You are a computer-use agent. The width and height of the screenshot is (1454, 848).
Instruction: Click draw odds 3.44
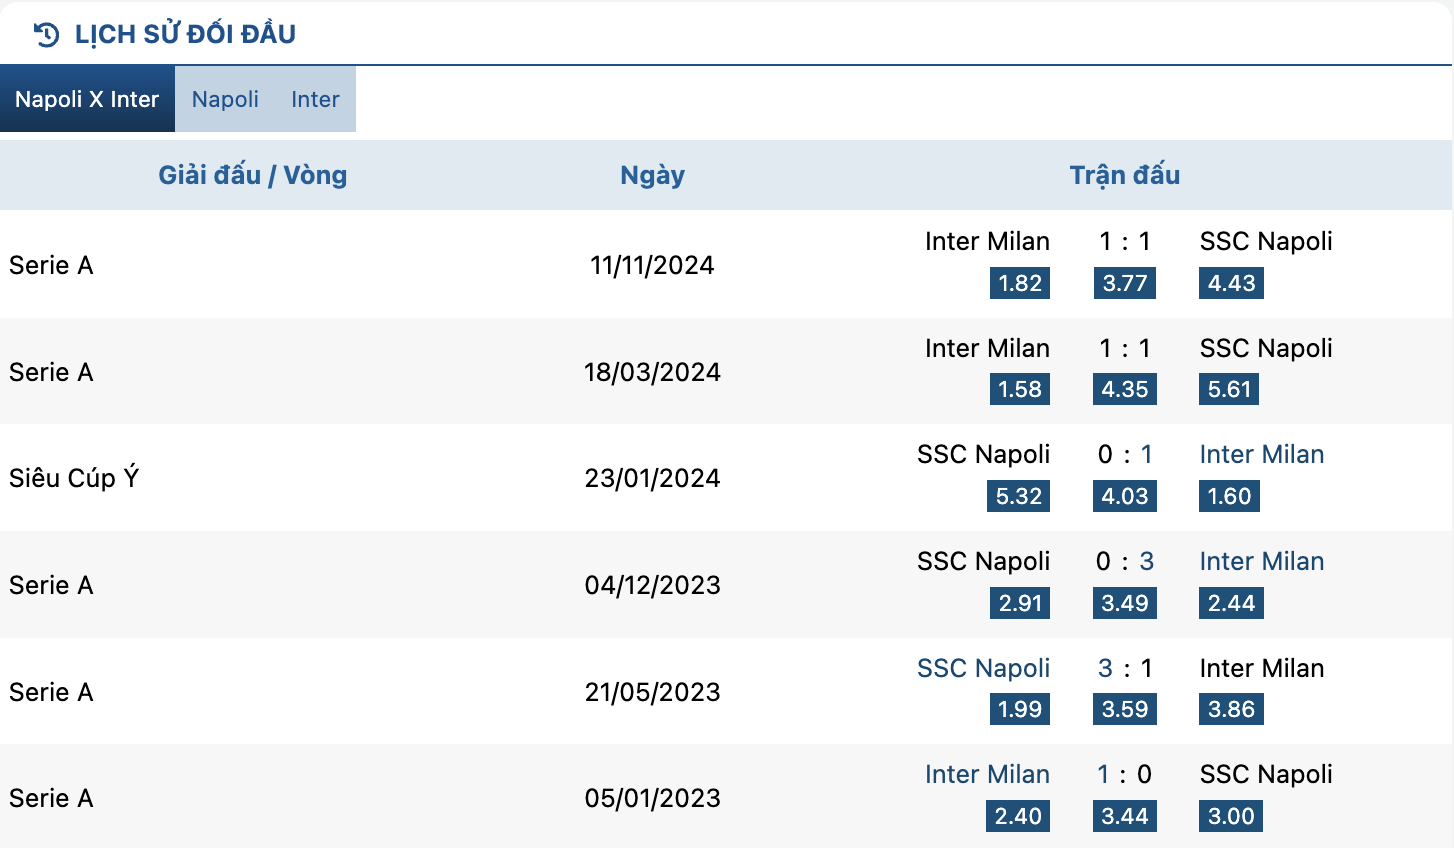pyautogui.click(x=1125, y=816)
